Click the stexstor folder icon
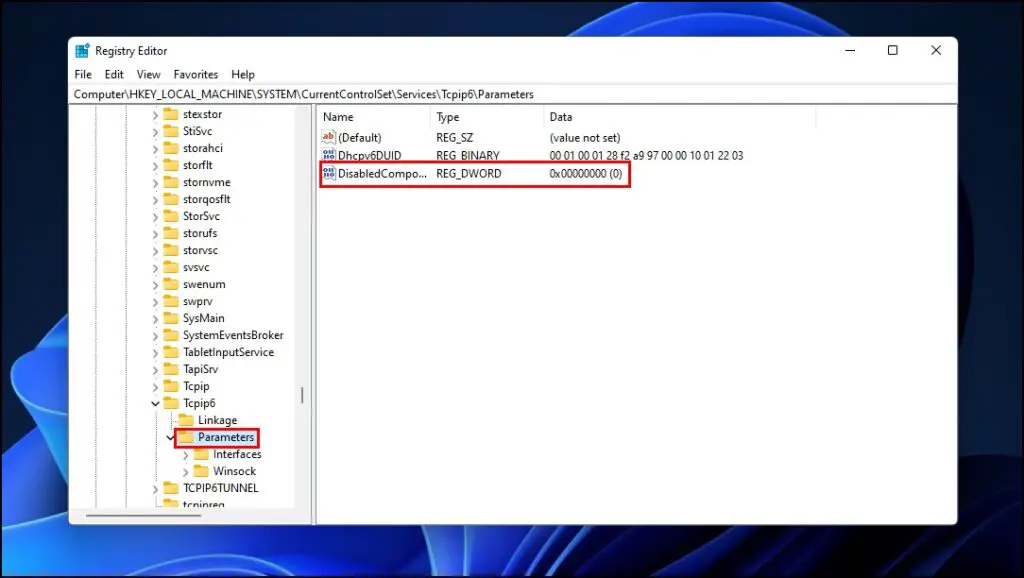Viewport: 1024px width, 578px height. pos(171,114)
